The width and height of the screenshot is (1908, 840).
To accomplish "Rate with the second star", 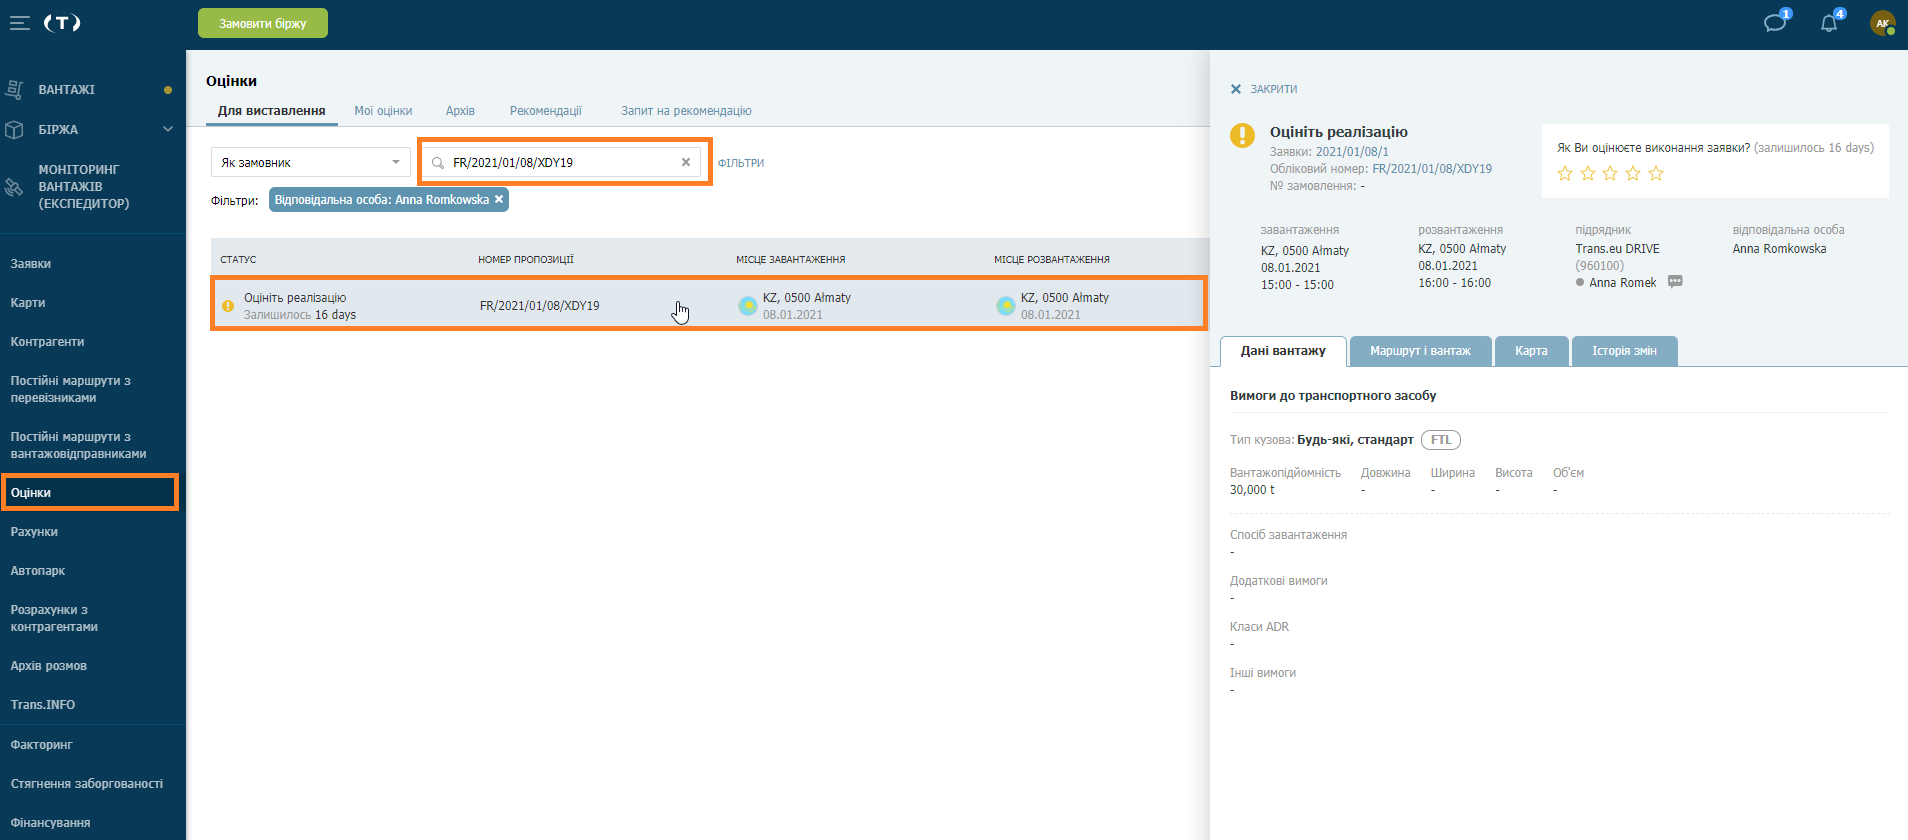I will coord(1588,174).
